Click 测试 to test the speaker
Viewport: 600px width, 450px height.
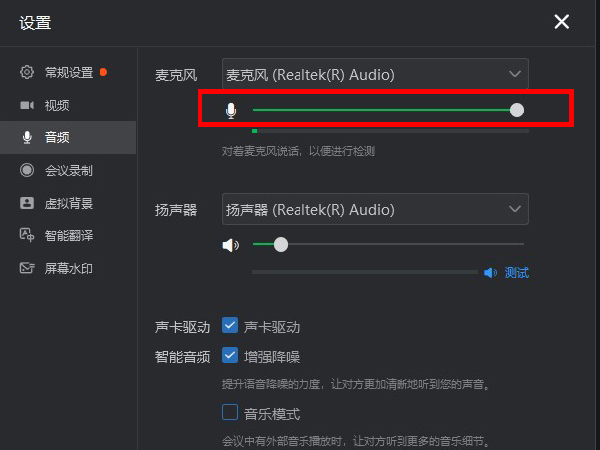coord(517,273)
